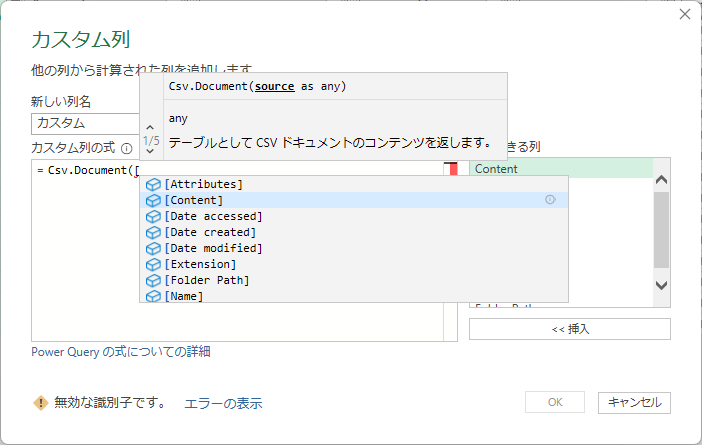Click into the 新しい列名 text field
702x445 pixels.
pos(84,123)
